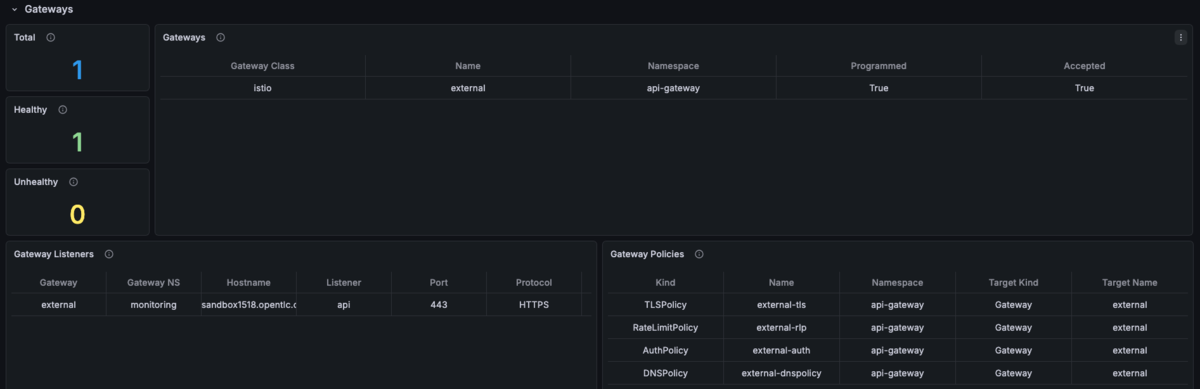Select the sandbox1518.opentlc hostname cell
Viewport: 1200px width, 389px height.
point(249,305)
